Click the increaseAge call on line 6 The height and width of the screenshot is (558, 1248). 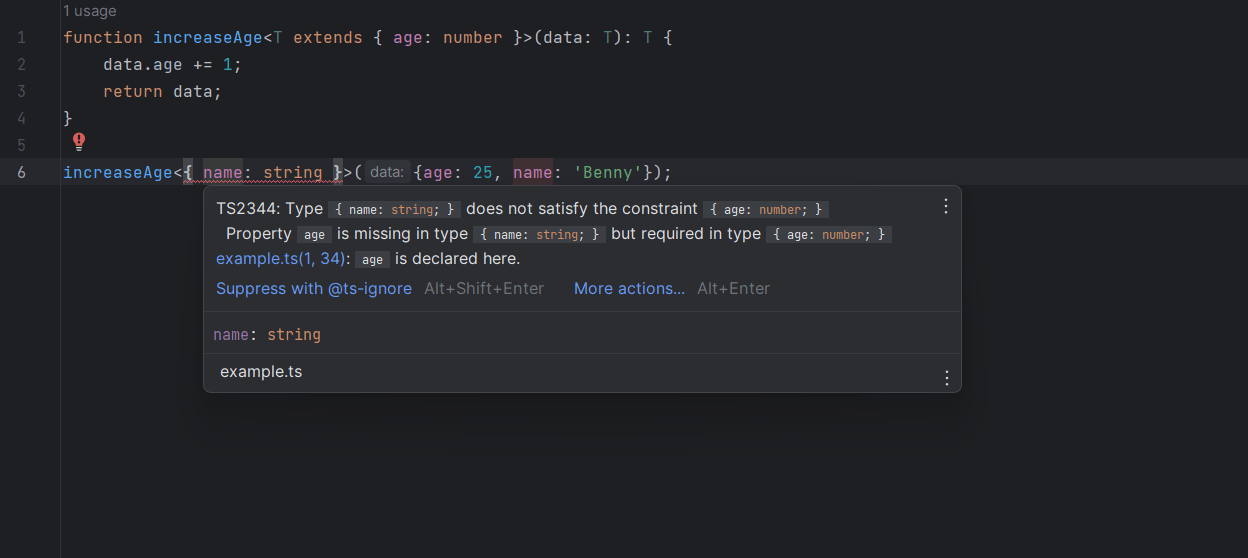point(117,172)
